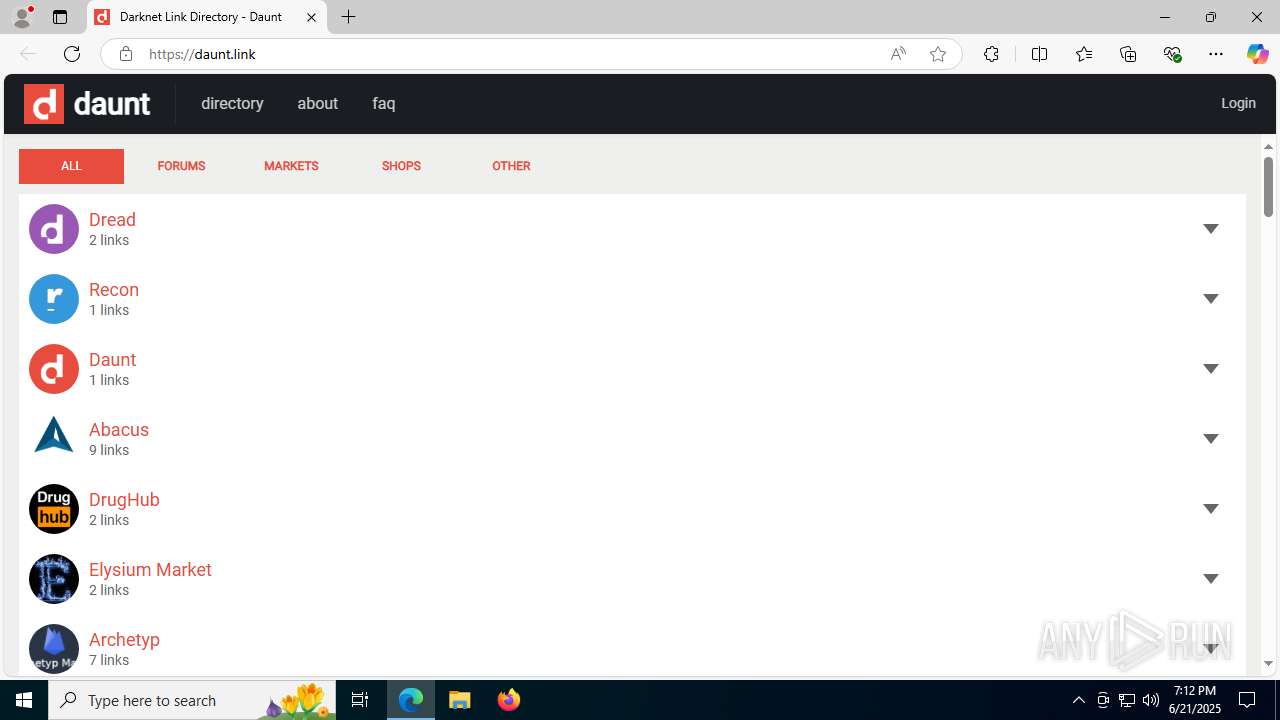Viewport: 1280px width, 720px height.
Task: Click the Elysium Market logo icon
Action: [x=54, y=579]
